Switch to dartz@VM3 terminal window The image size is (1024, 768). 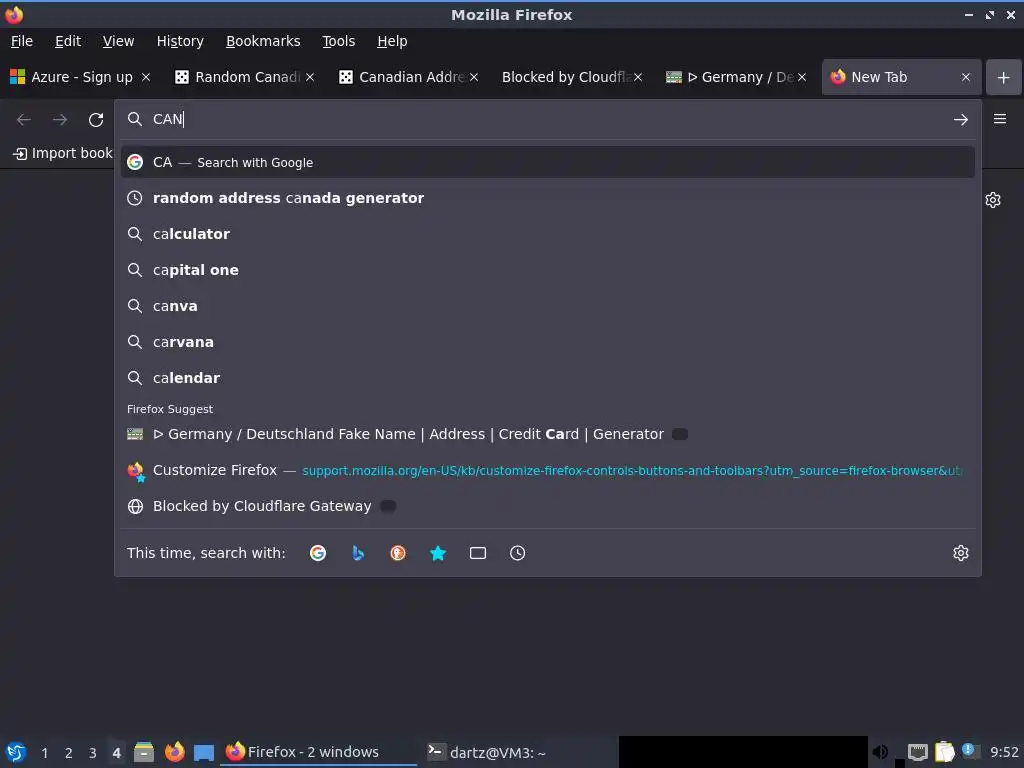pos(518,752)
